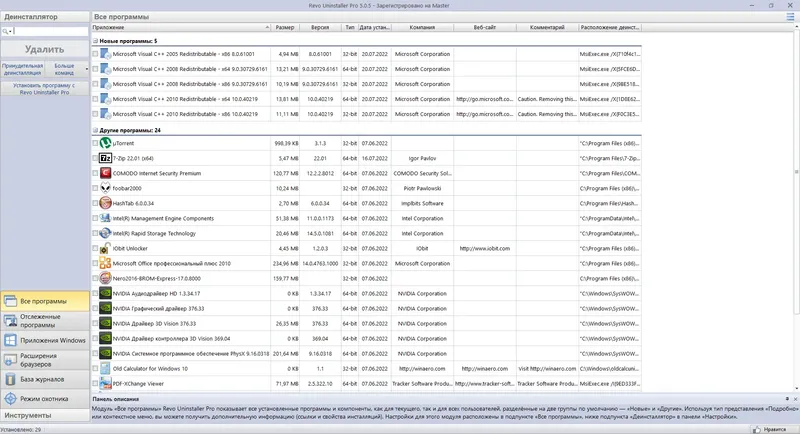Image resolution: width=800 pixels, height=434 pixels.
Task: Click the База журналов icon
Action: [x=10, y=379]
